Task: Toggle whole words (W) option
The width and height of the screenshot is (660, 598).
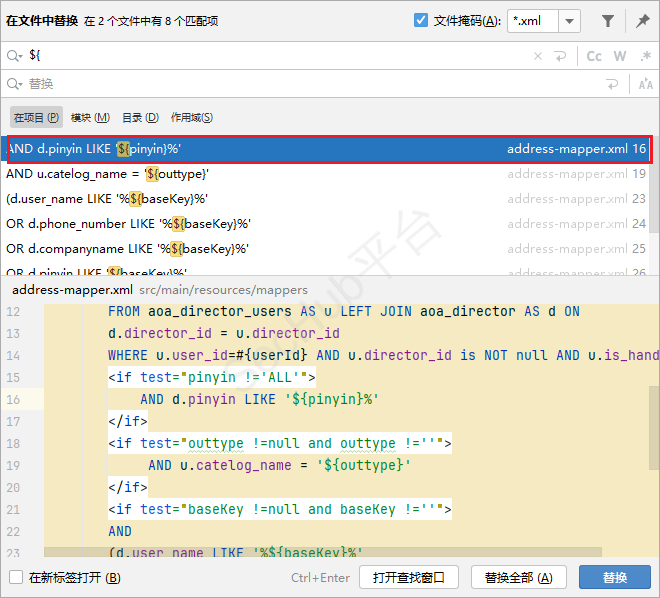Action: pyautogui.click(x=620, y=57)
